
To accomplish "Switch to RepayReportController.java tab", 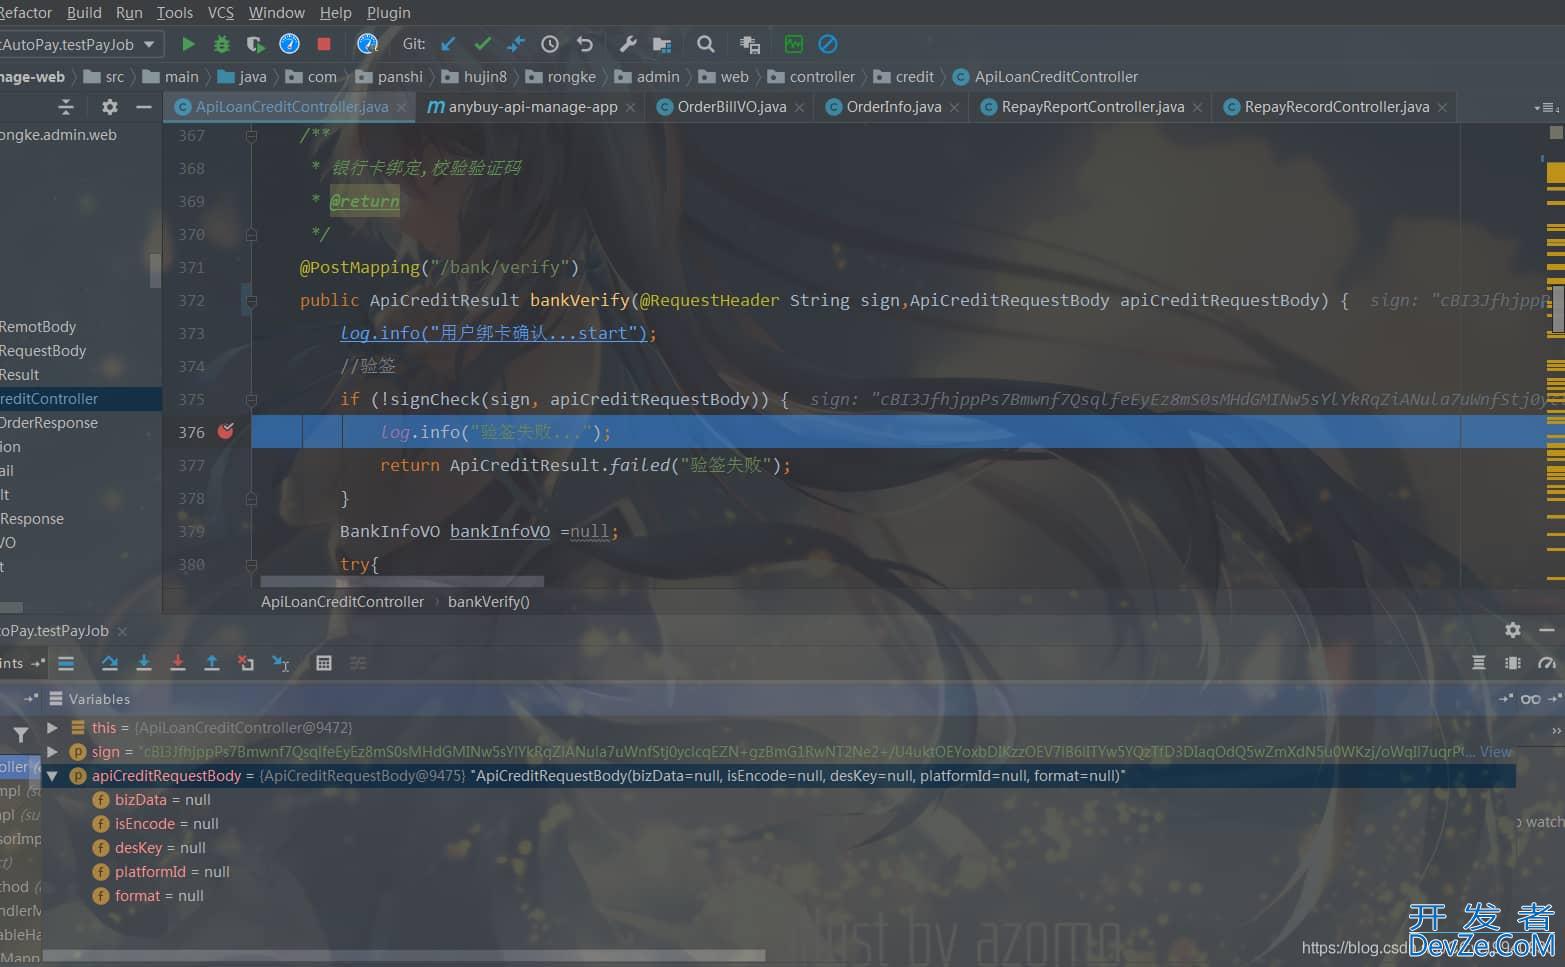I will coord(1091,107).
